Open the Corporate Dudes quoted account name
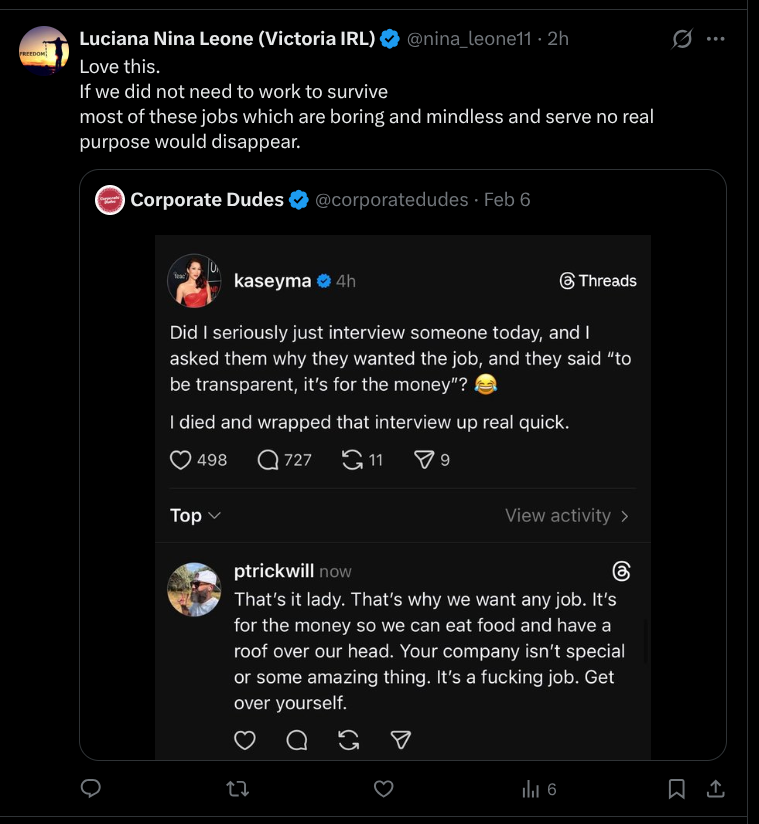This screenshot has width=759, height=824. coord(207,200)
